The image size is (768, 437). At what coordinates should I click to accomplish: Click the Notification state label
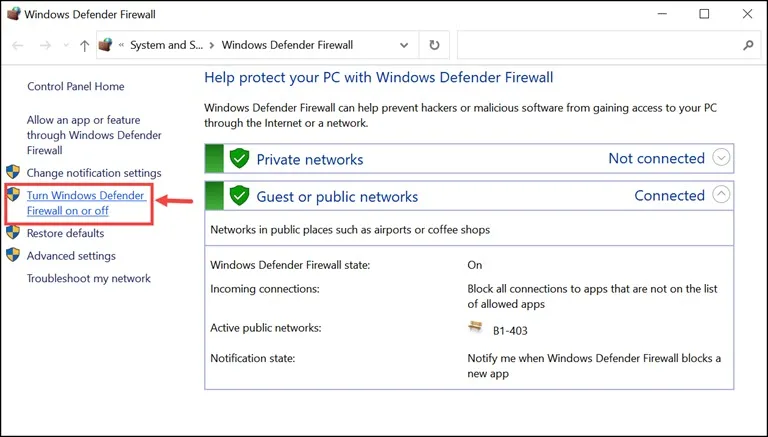pos(253,358)
